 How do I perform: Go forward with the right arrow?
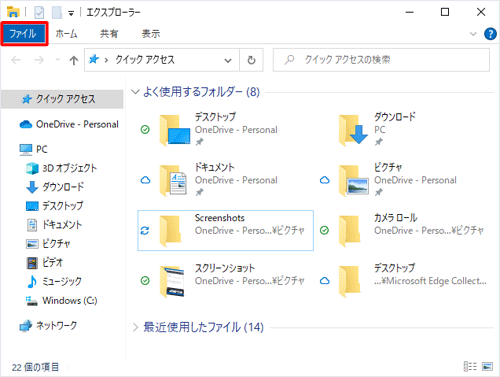pos(39,60)
